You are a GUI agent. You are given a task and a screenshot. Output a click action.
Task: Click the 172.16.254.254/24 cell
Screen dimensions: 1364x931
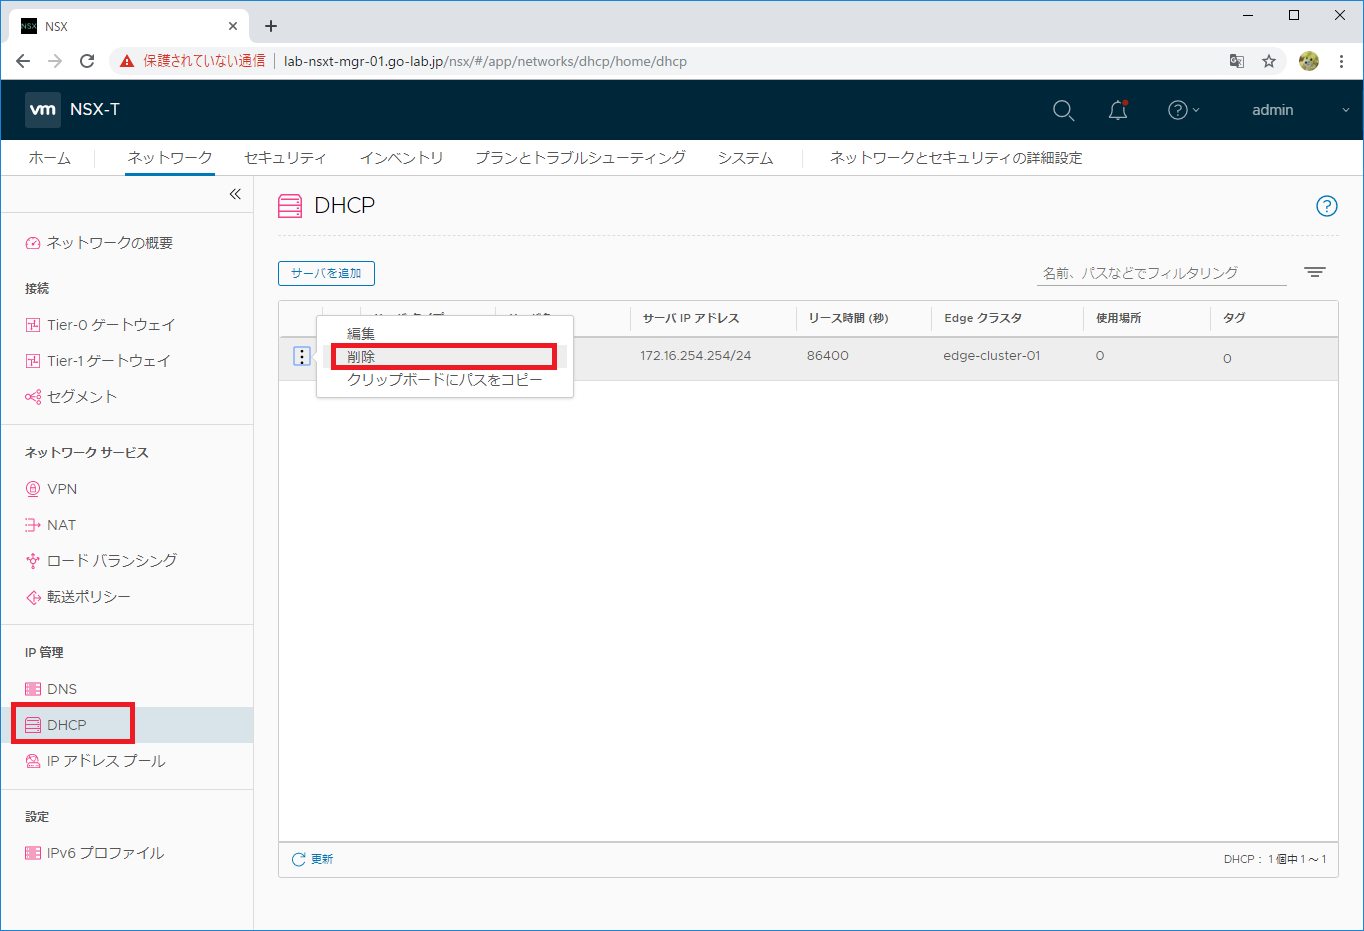click(x=696, y=356)
